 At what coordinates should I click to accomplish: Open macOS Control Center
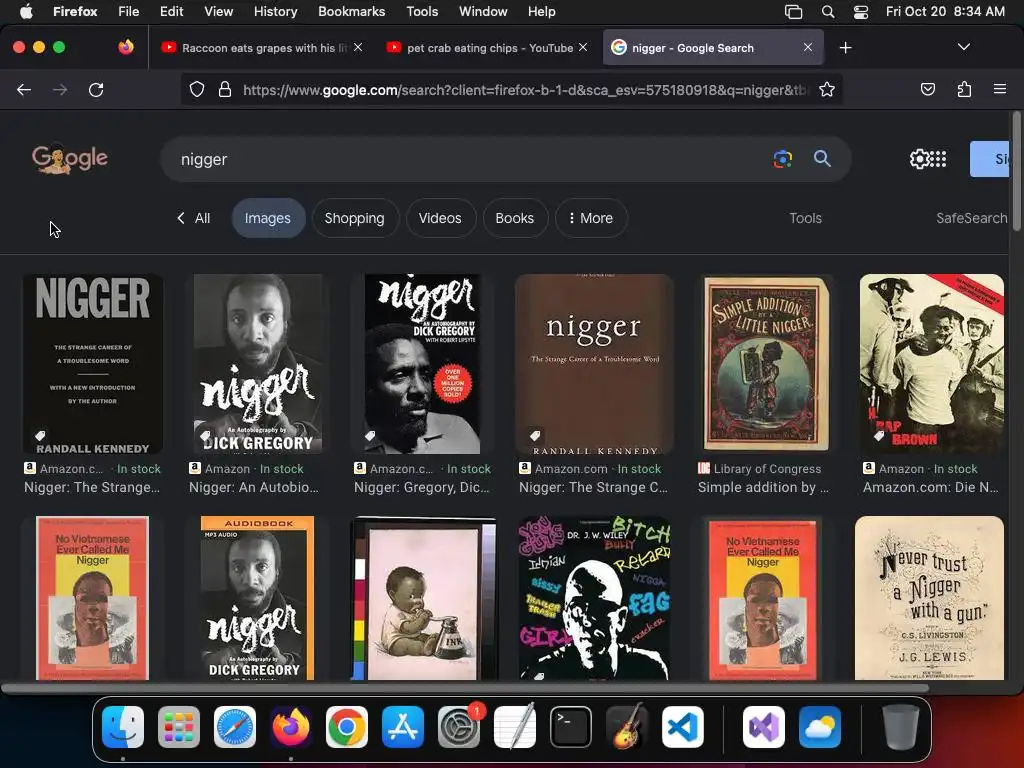pyautogui.click(x=861, y=12)
